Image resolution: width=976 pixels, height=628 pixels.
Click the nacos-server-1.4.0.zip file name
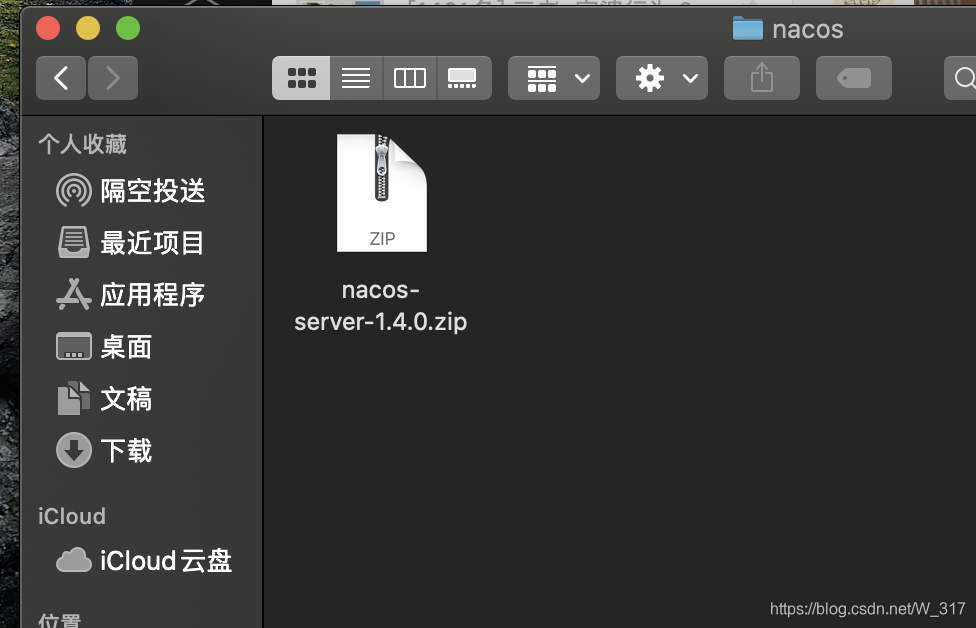tap(381, 306)
